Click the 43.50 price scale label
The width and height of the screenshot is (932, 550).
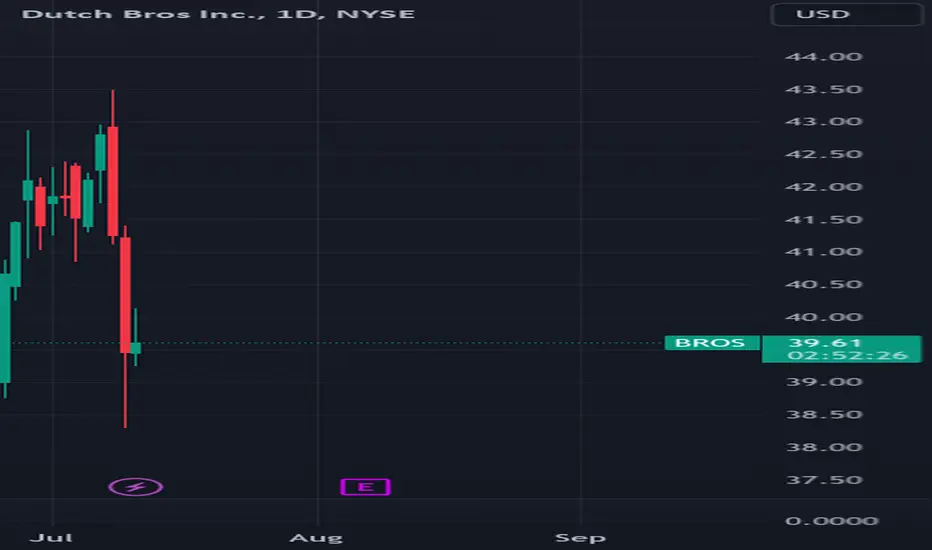point(823,89)
